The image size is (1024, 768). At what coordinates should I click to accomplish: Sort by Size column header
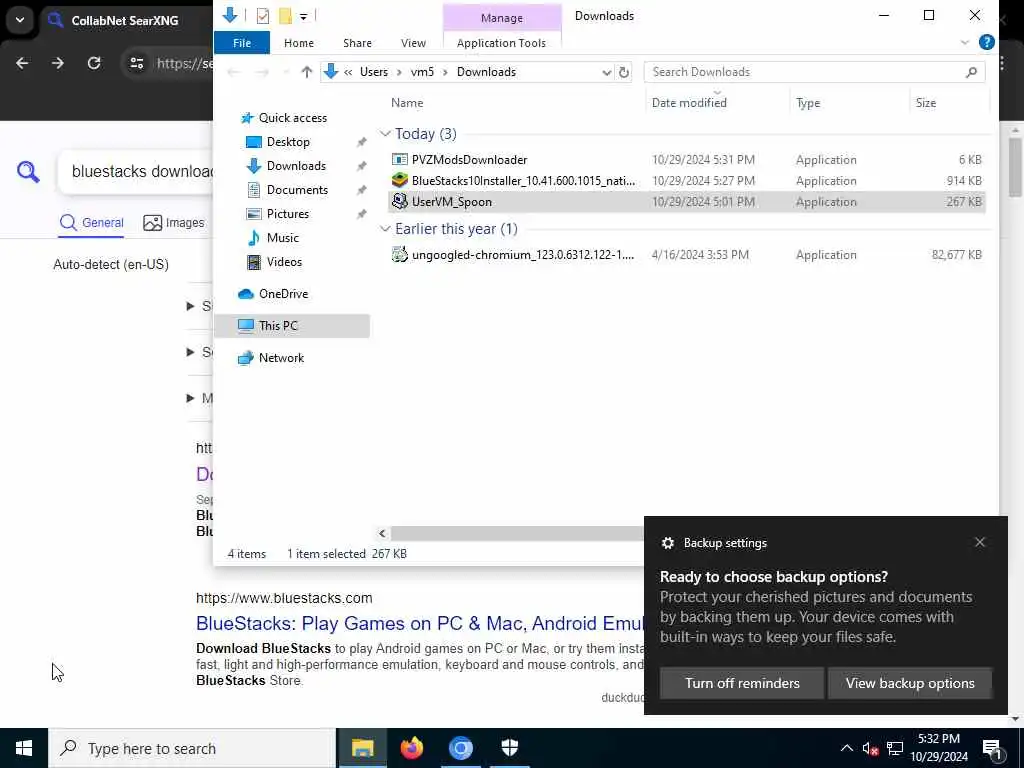925,103
